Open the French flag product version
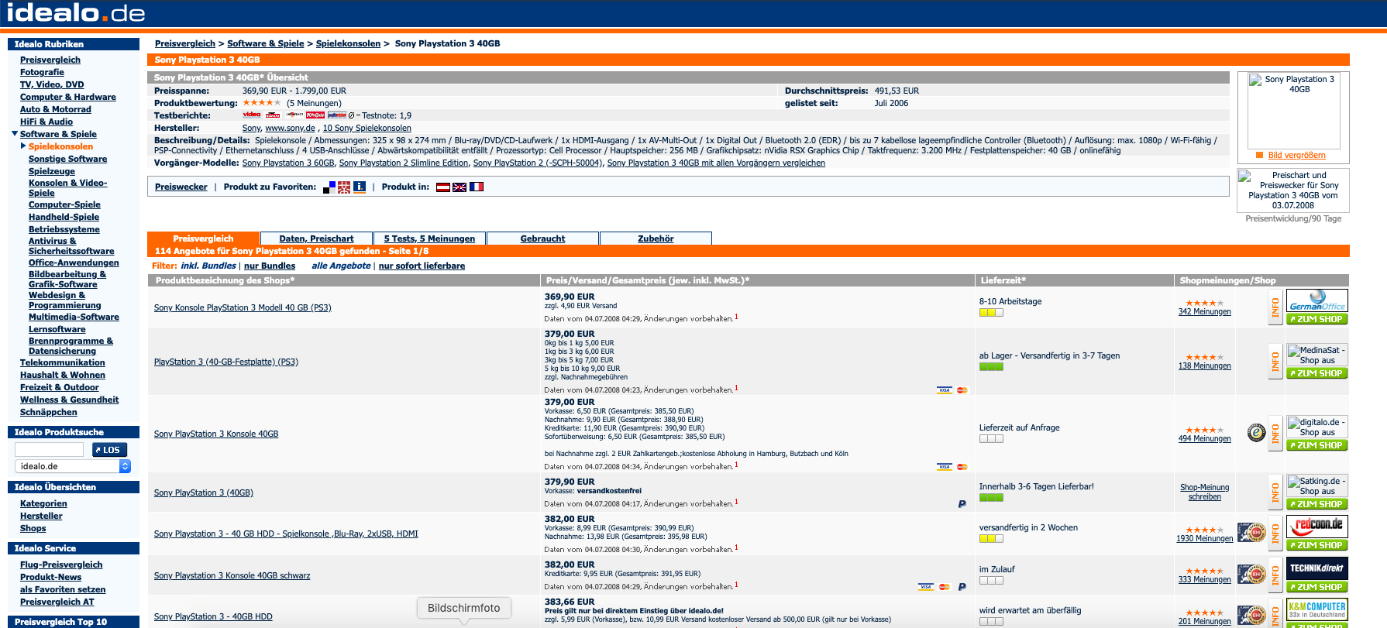The image size is (1387, 628). point(476,187)
